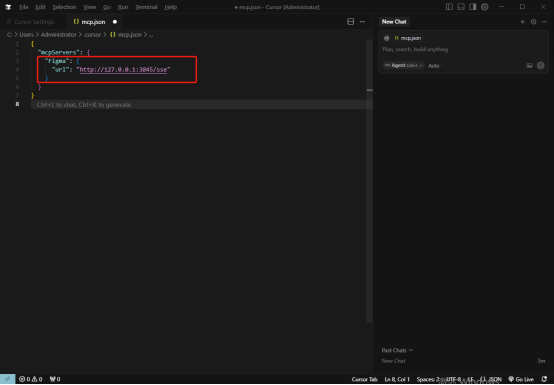Start a new chat with plus icon
Screen dimensions: 554x385
coord(522,22)
